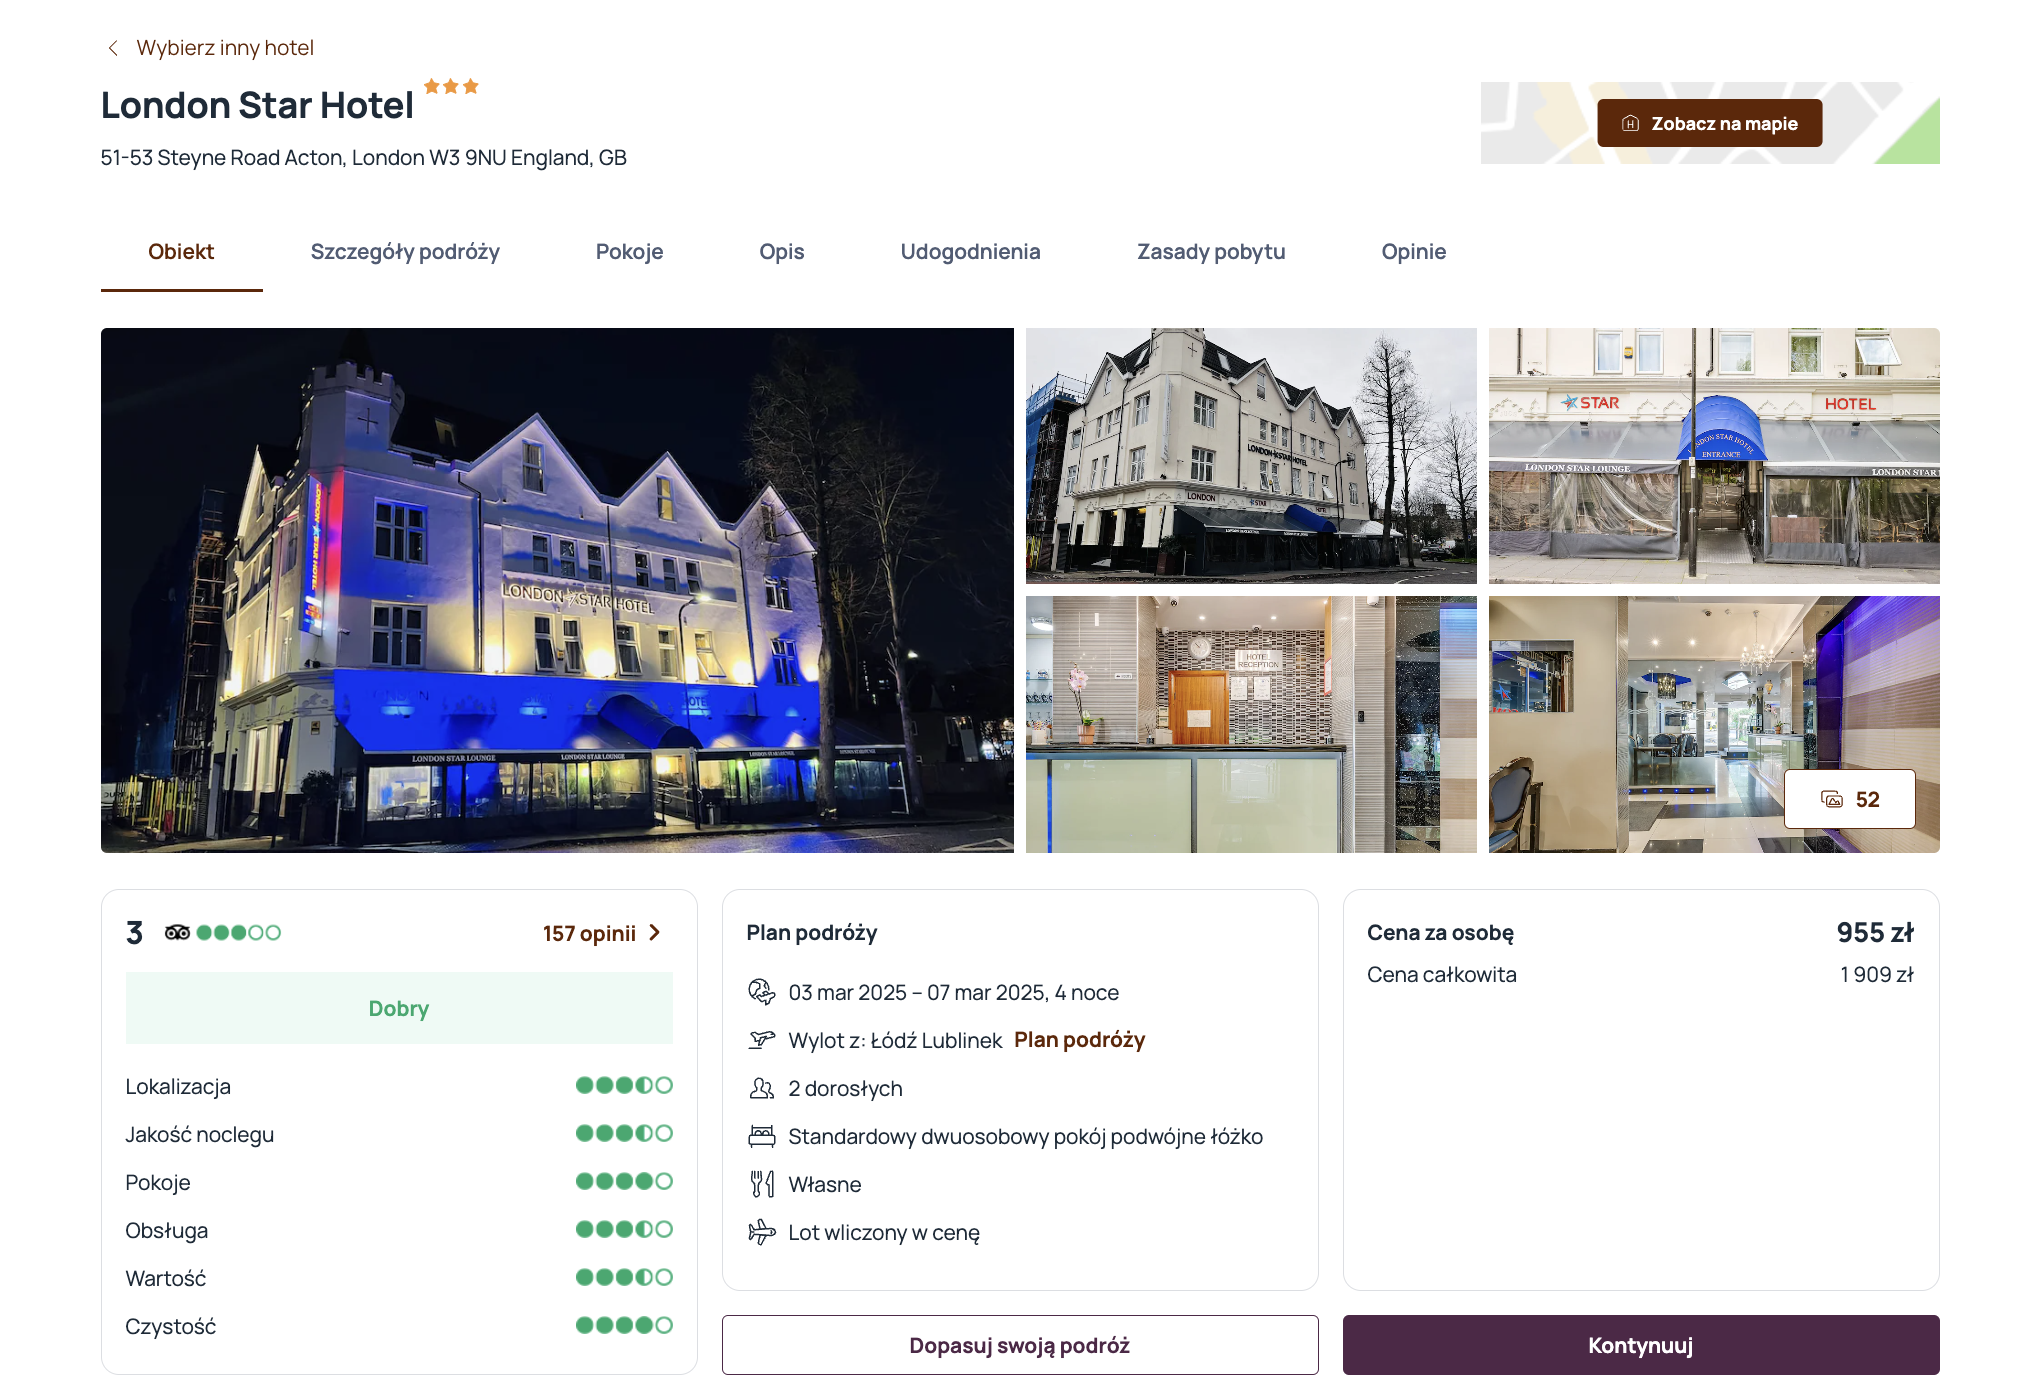Open the Pokoje tab
Screen dimensions: 2044x1400
click(x=629, y=252)
